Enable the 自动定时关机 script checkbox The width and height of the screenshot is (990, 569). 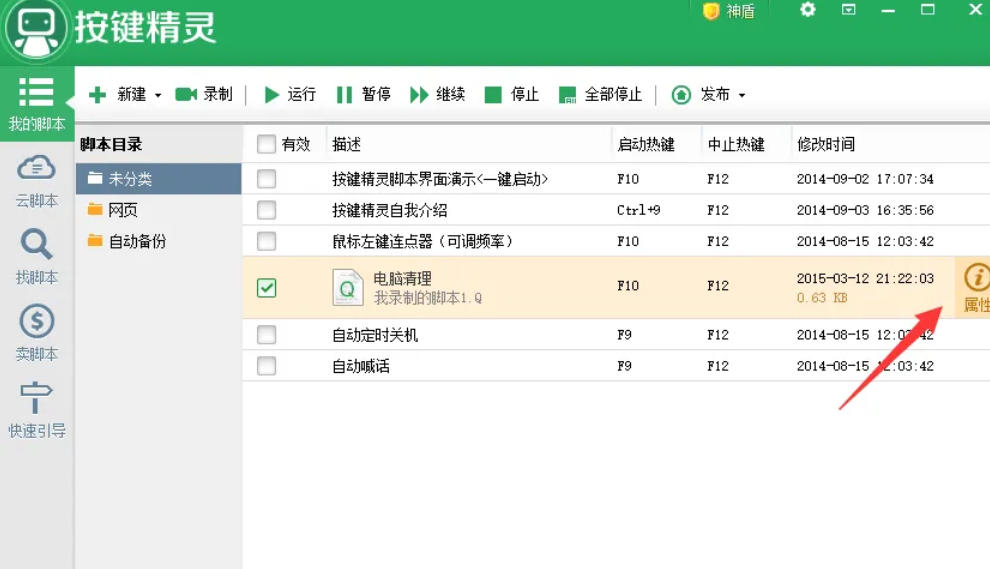266,335
